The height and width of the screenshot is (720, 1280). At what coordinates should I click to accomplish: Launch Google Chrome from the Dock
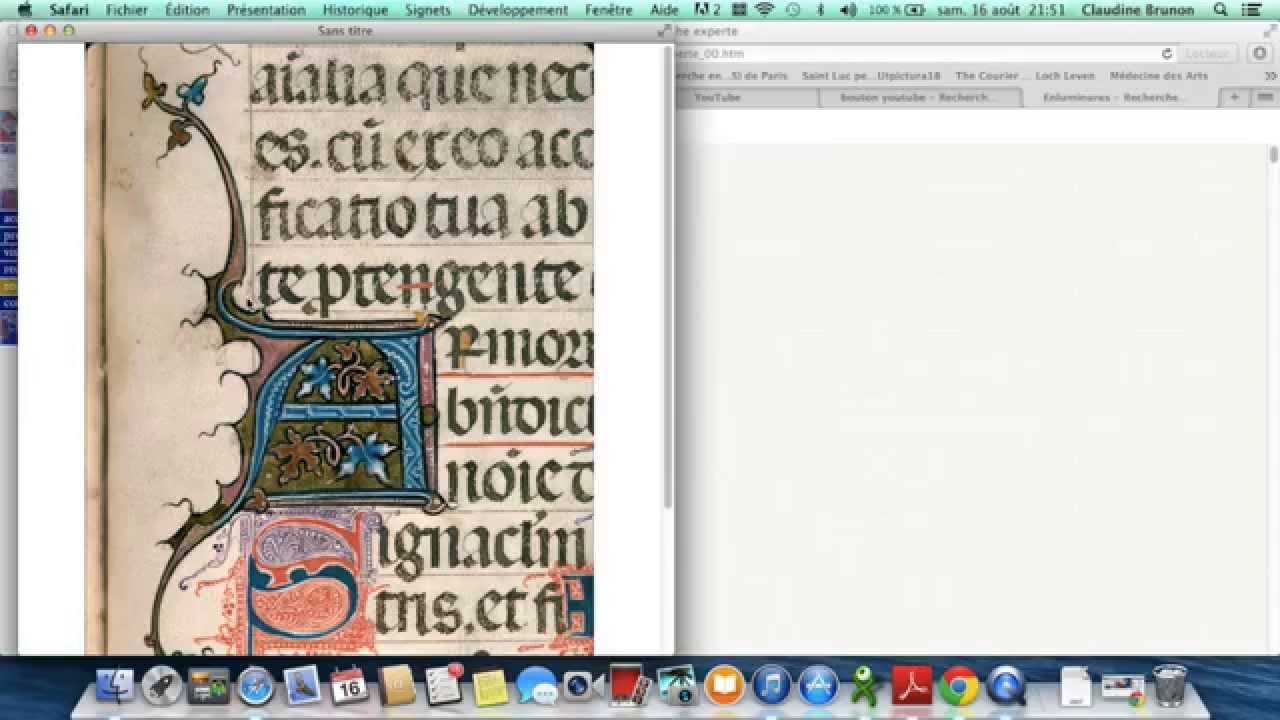[959, 686]
